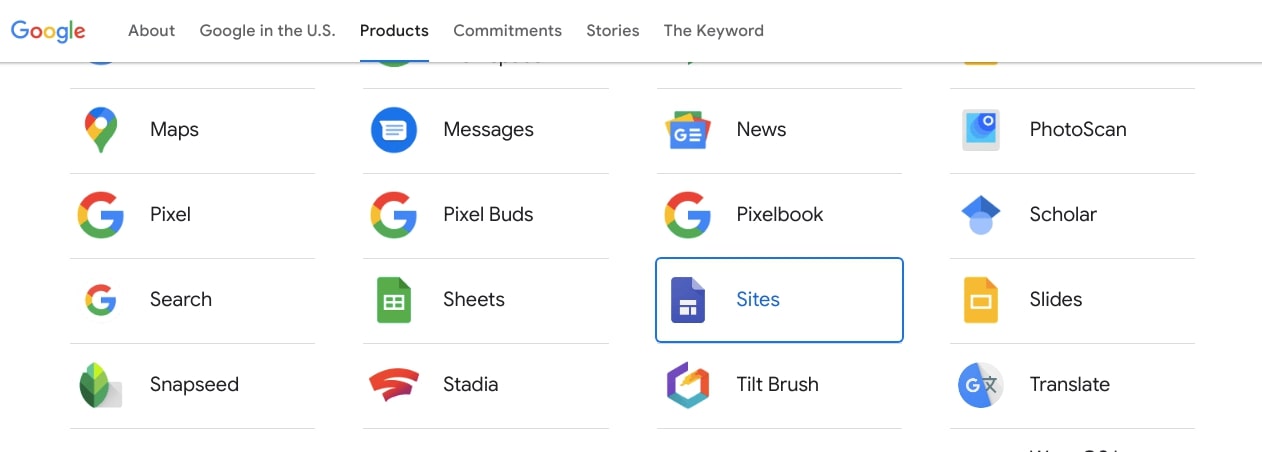
Task: Click the Sites product icon
Action: click(687, 300)
